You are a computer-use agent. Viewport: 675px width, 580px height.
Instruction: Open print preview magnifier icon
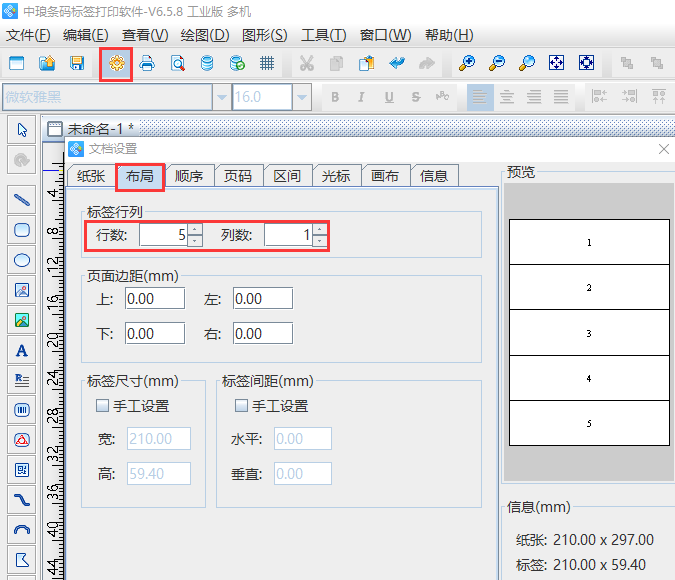point(177,63)
